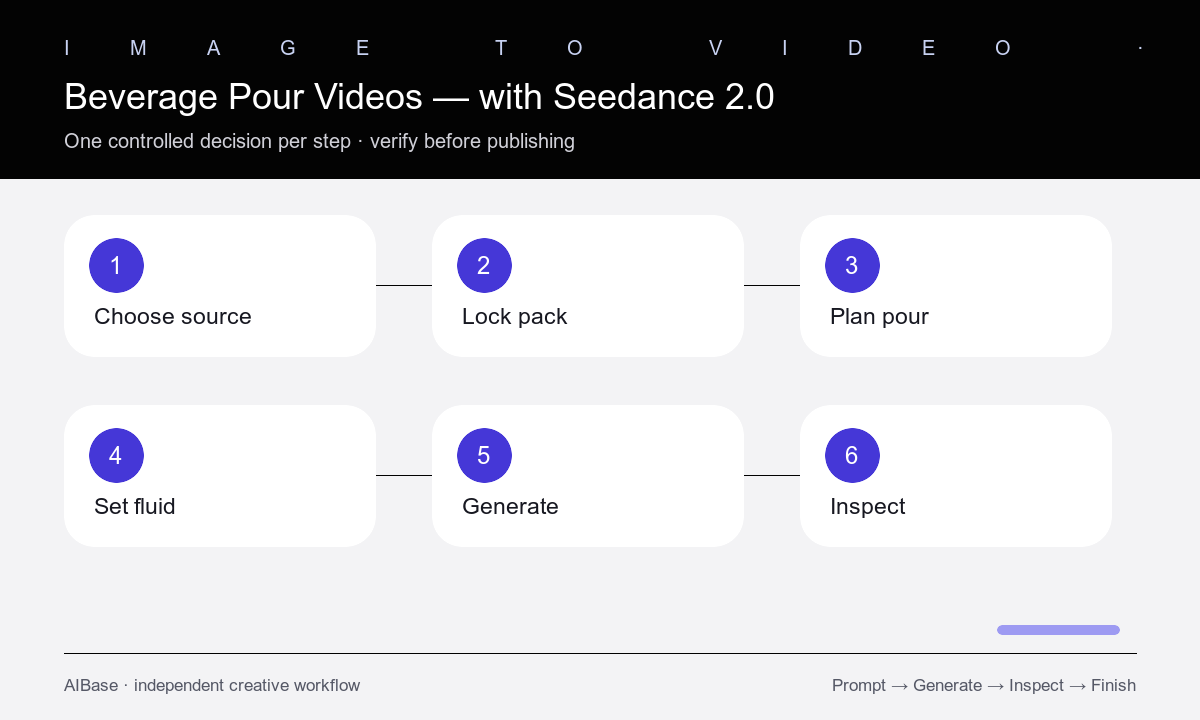Click the step 6 number circle
The height and width of the screenshot is (720, 1200).
click(852, 456)
